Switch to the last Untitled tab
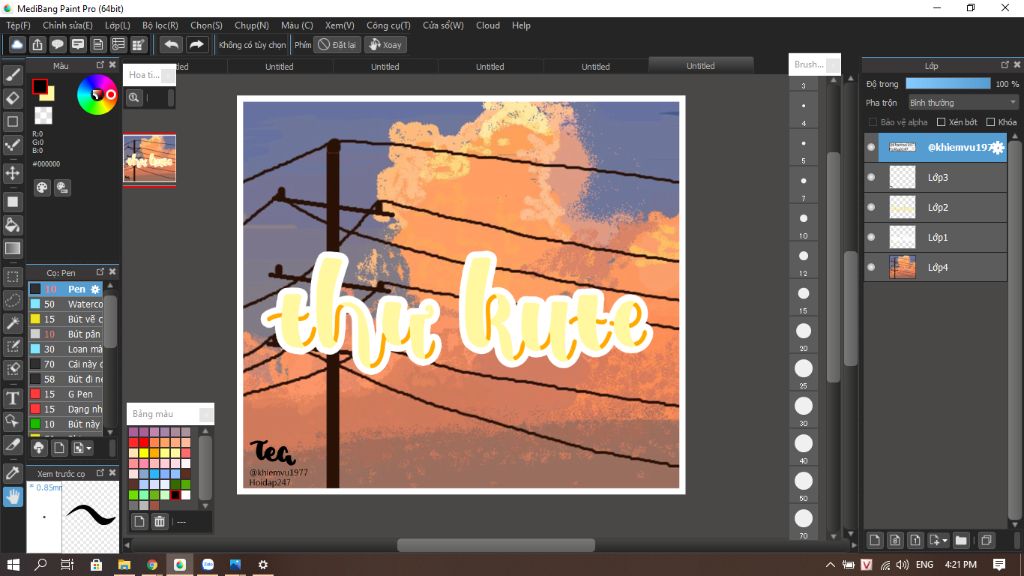The height and width of the screenshot is (576, 1024). point(701,65)
